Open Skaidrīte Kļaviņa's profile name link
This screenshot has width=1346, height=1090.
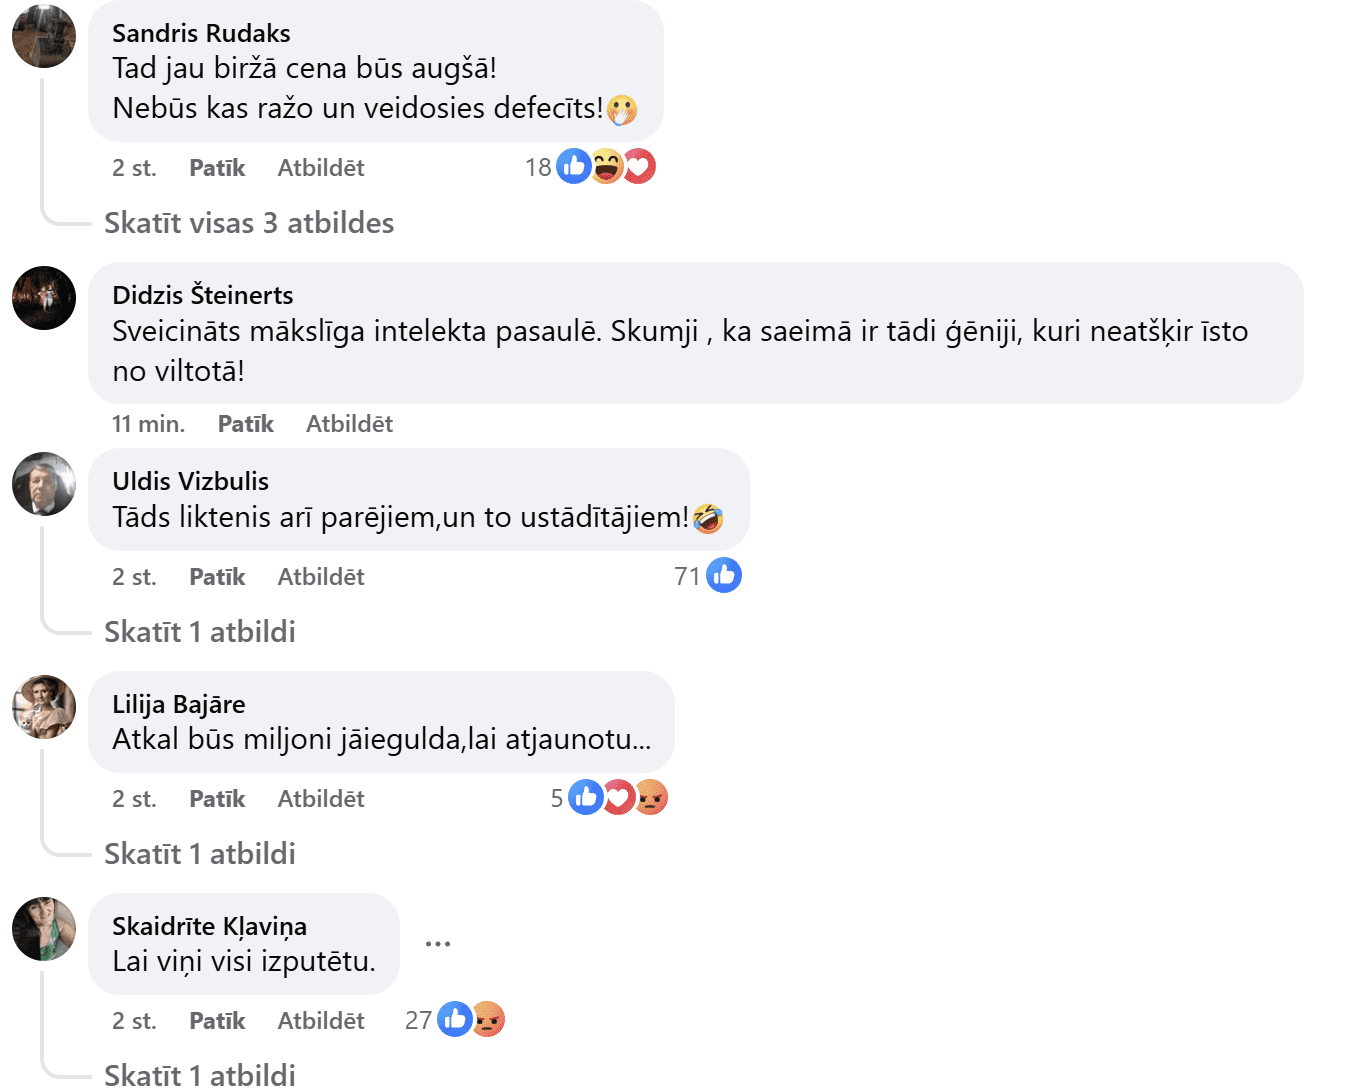[x=209, y=926]
